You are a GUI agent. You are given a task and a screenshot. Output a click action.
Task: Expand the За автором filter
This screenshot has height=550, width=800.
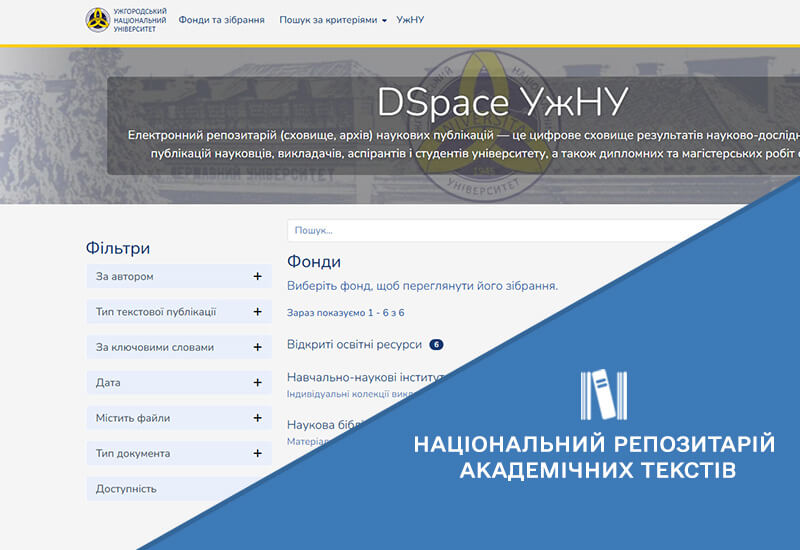[x=179, y=276]
